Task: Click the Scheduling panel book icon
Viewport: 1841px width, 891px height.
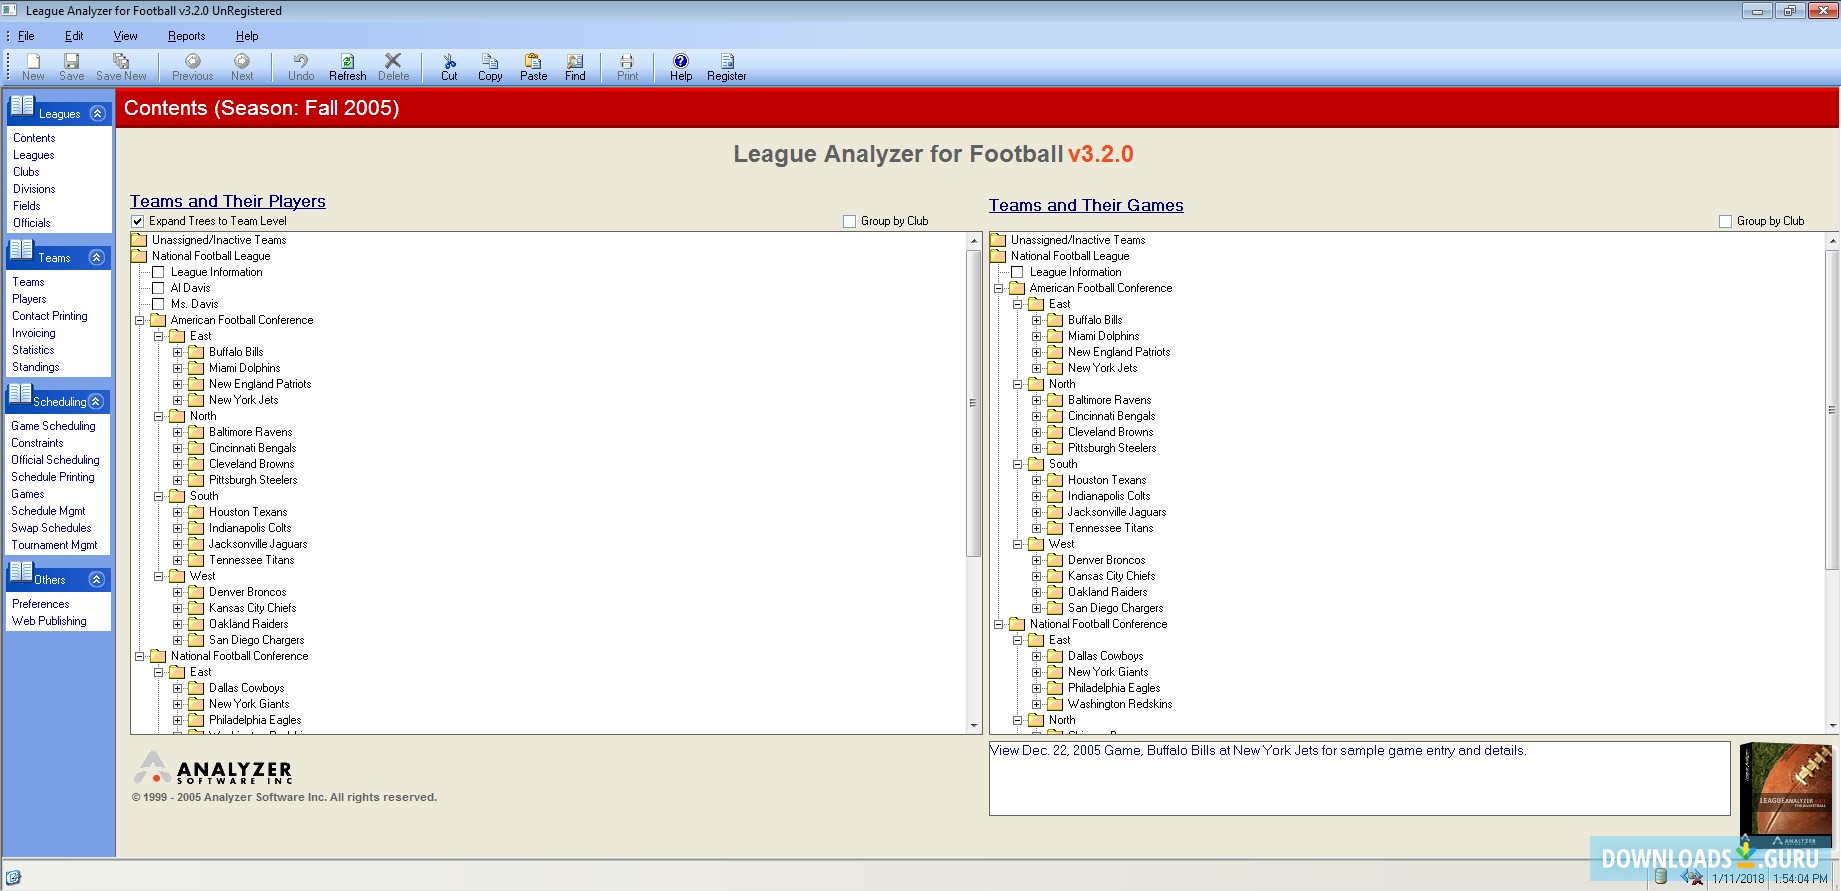Action: 20,394
